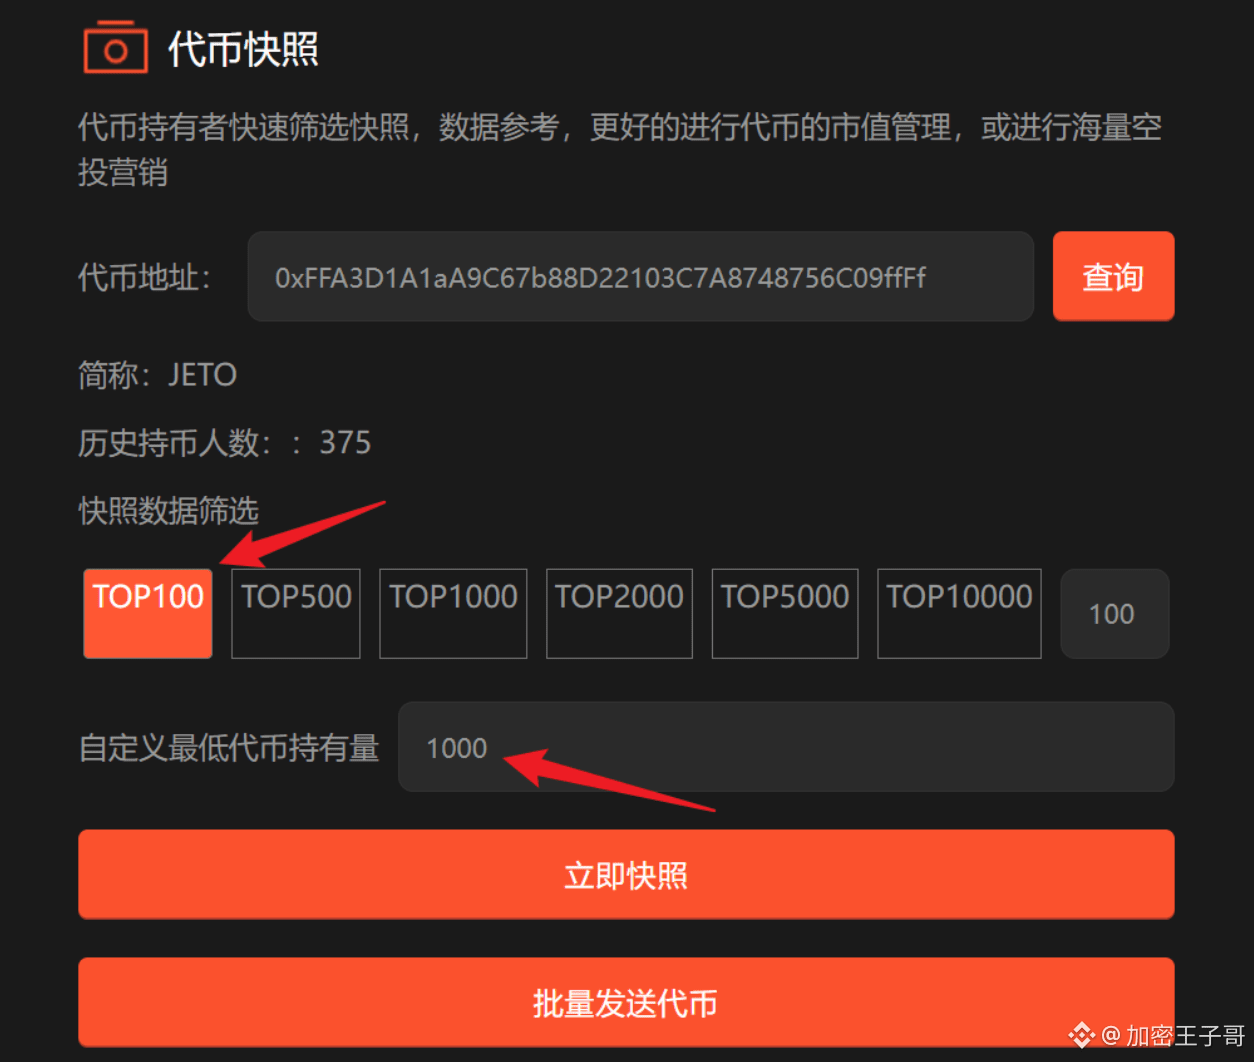Select the TOP1000 filter option
Screen dimensions: 1254x1062
click(453, 613)
